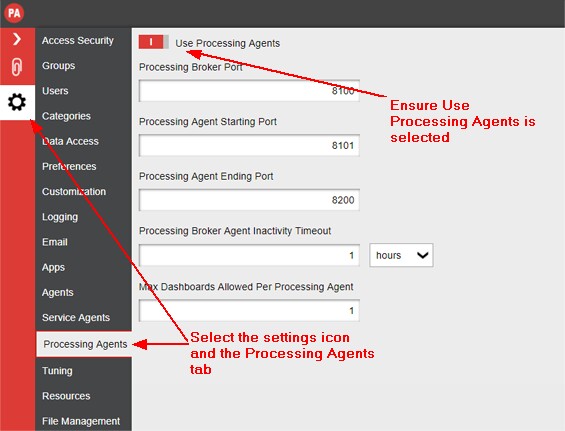Switch to the File Management tab
The image size is (565, 431).
(x=81, y=421)
